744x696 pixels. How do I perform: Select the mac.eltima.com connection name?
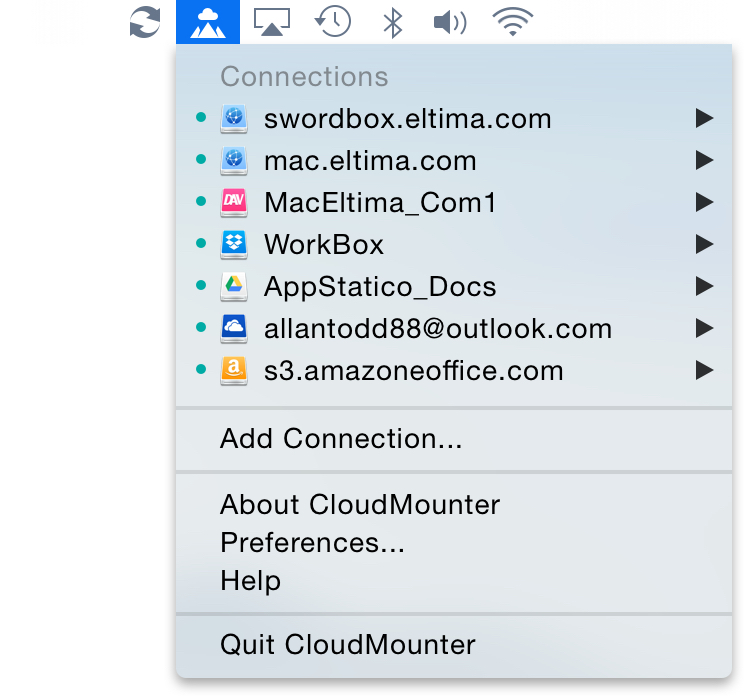coord(370,161)
